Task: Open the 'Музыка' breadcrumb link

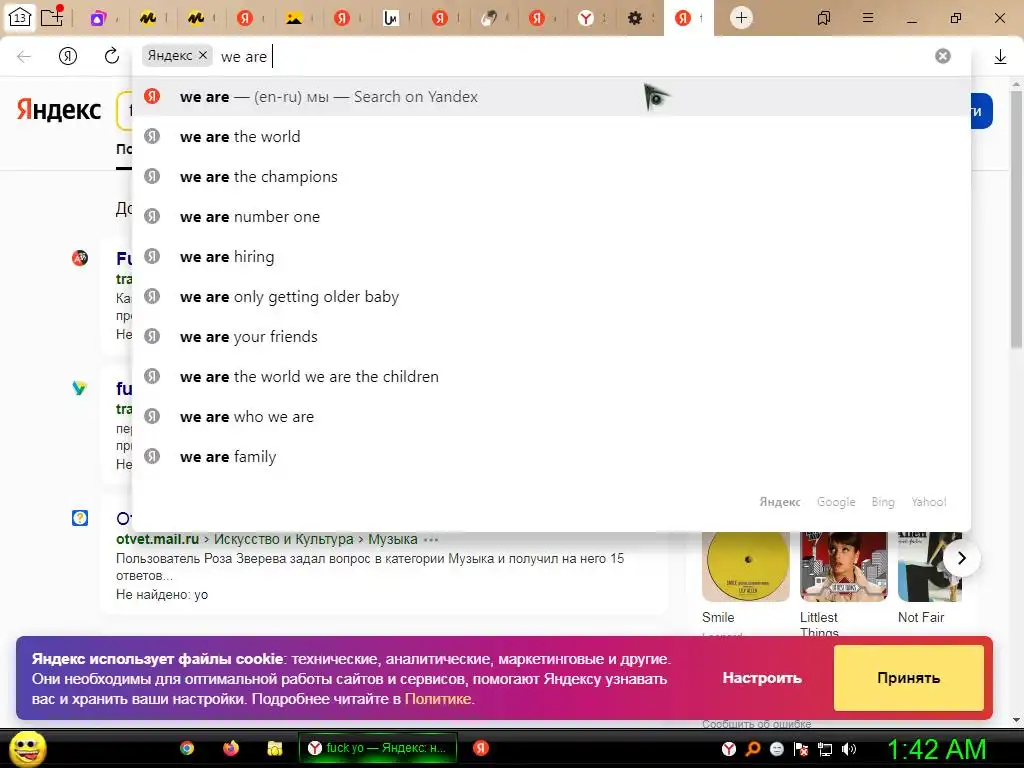Action: click(392, 539)
